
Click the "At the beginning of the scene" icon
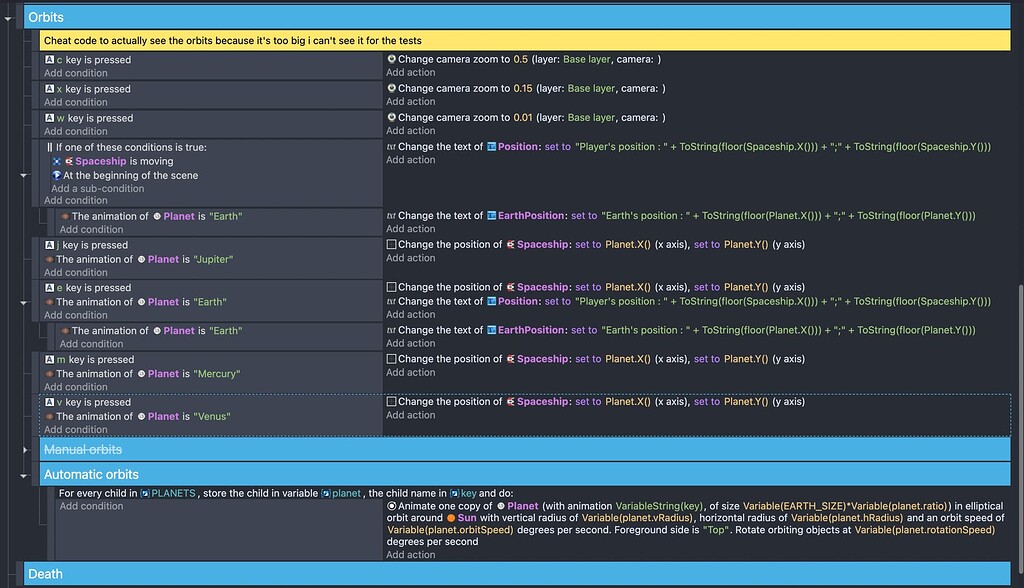point(57,175)
